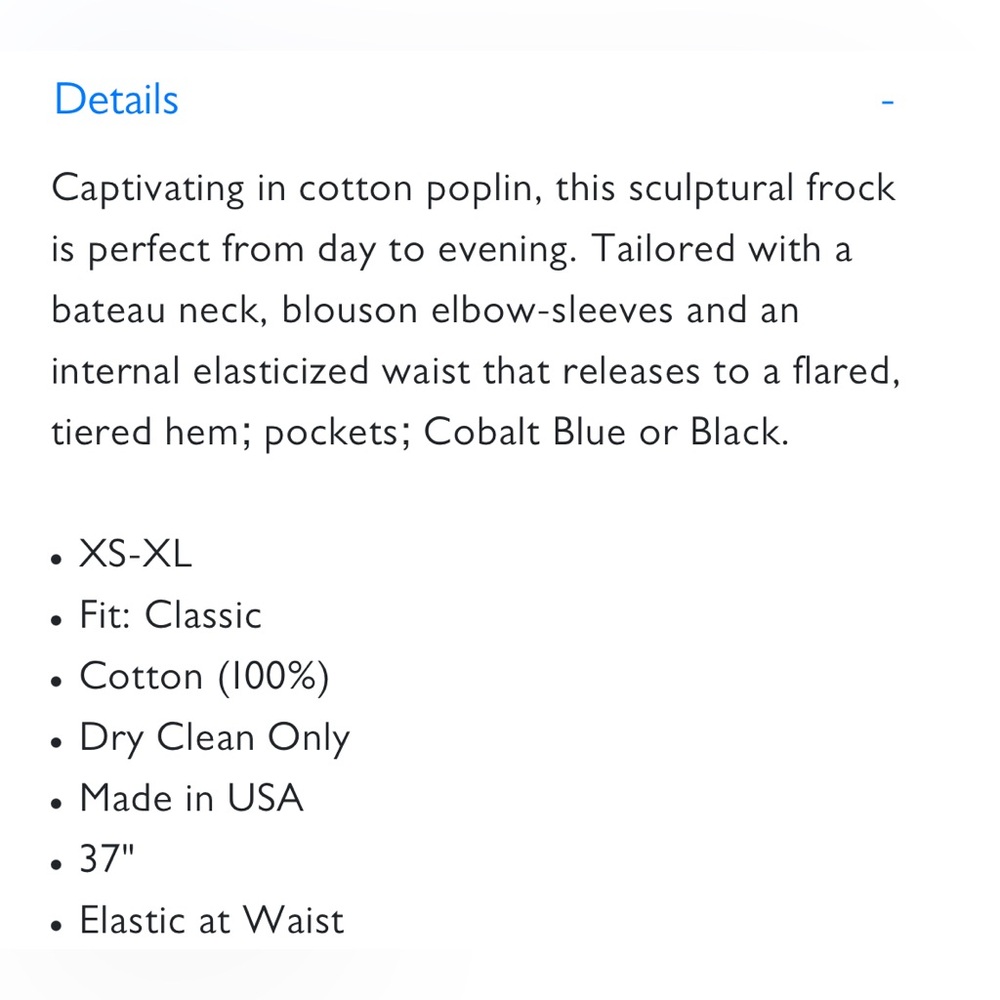Select the Made in USA bullet item
Viewport: 1000px width, 1000px height.
[191, 798]
